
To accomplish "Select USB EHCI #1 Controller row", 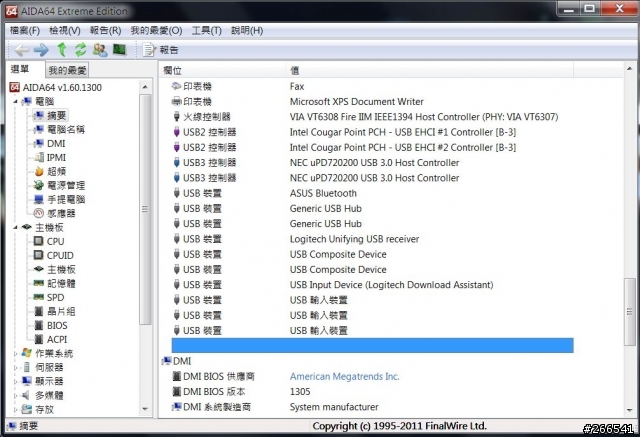I will 372,132.
